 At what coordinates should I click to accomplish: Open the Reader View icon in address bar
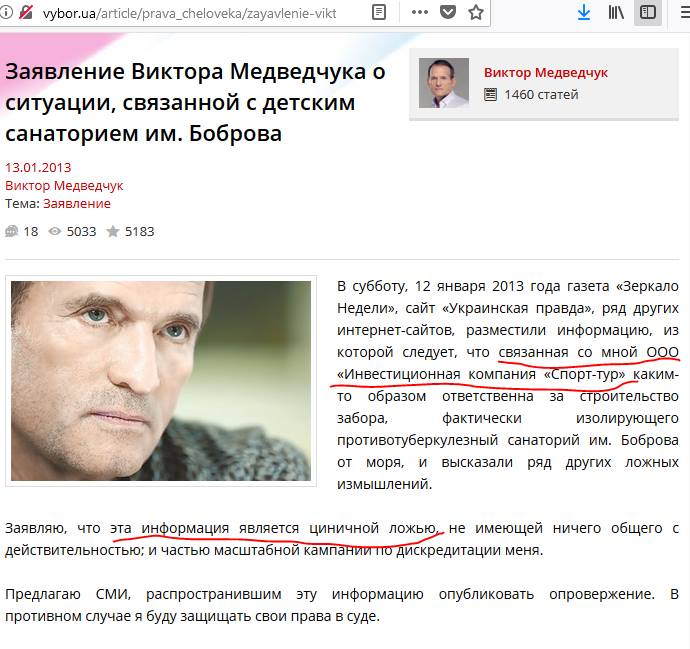[378, 12]
